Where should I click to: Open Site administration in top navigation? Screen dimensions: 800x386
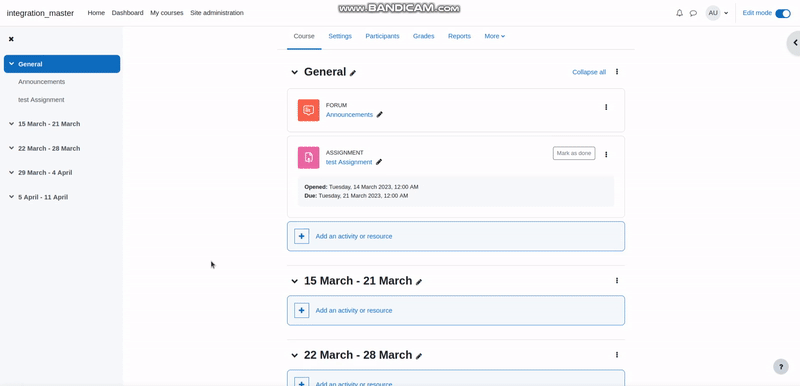click(217, 13)
